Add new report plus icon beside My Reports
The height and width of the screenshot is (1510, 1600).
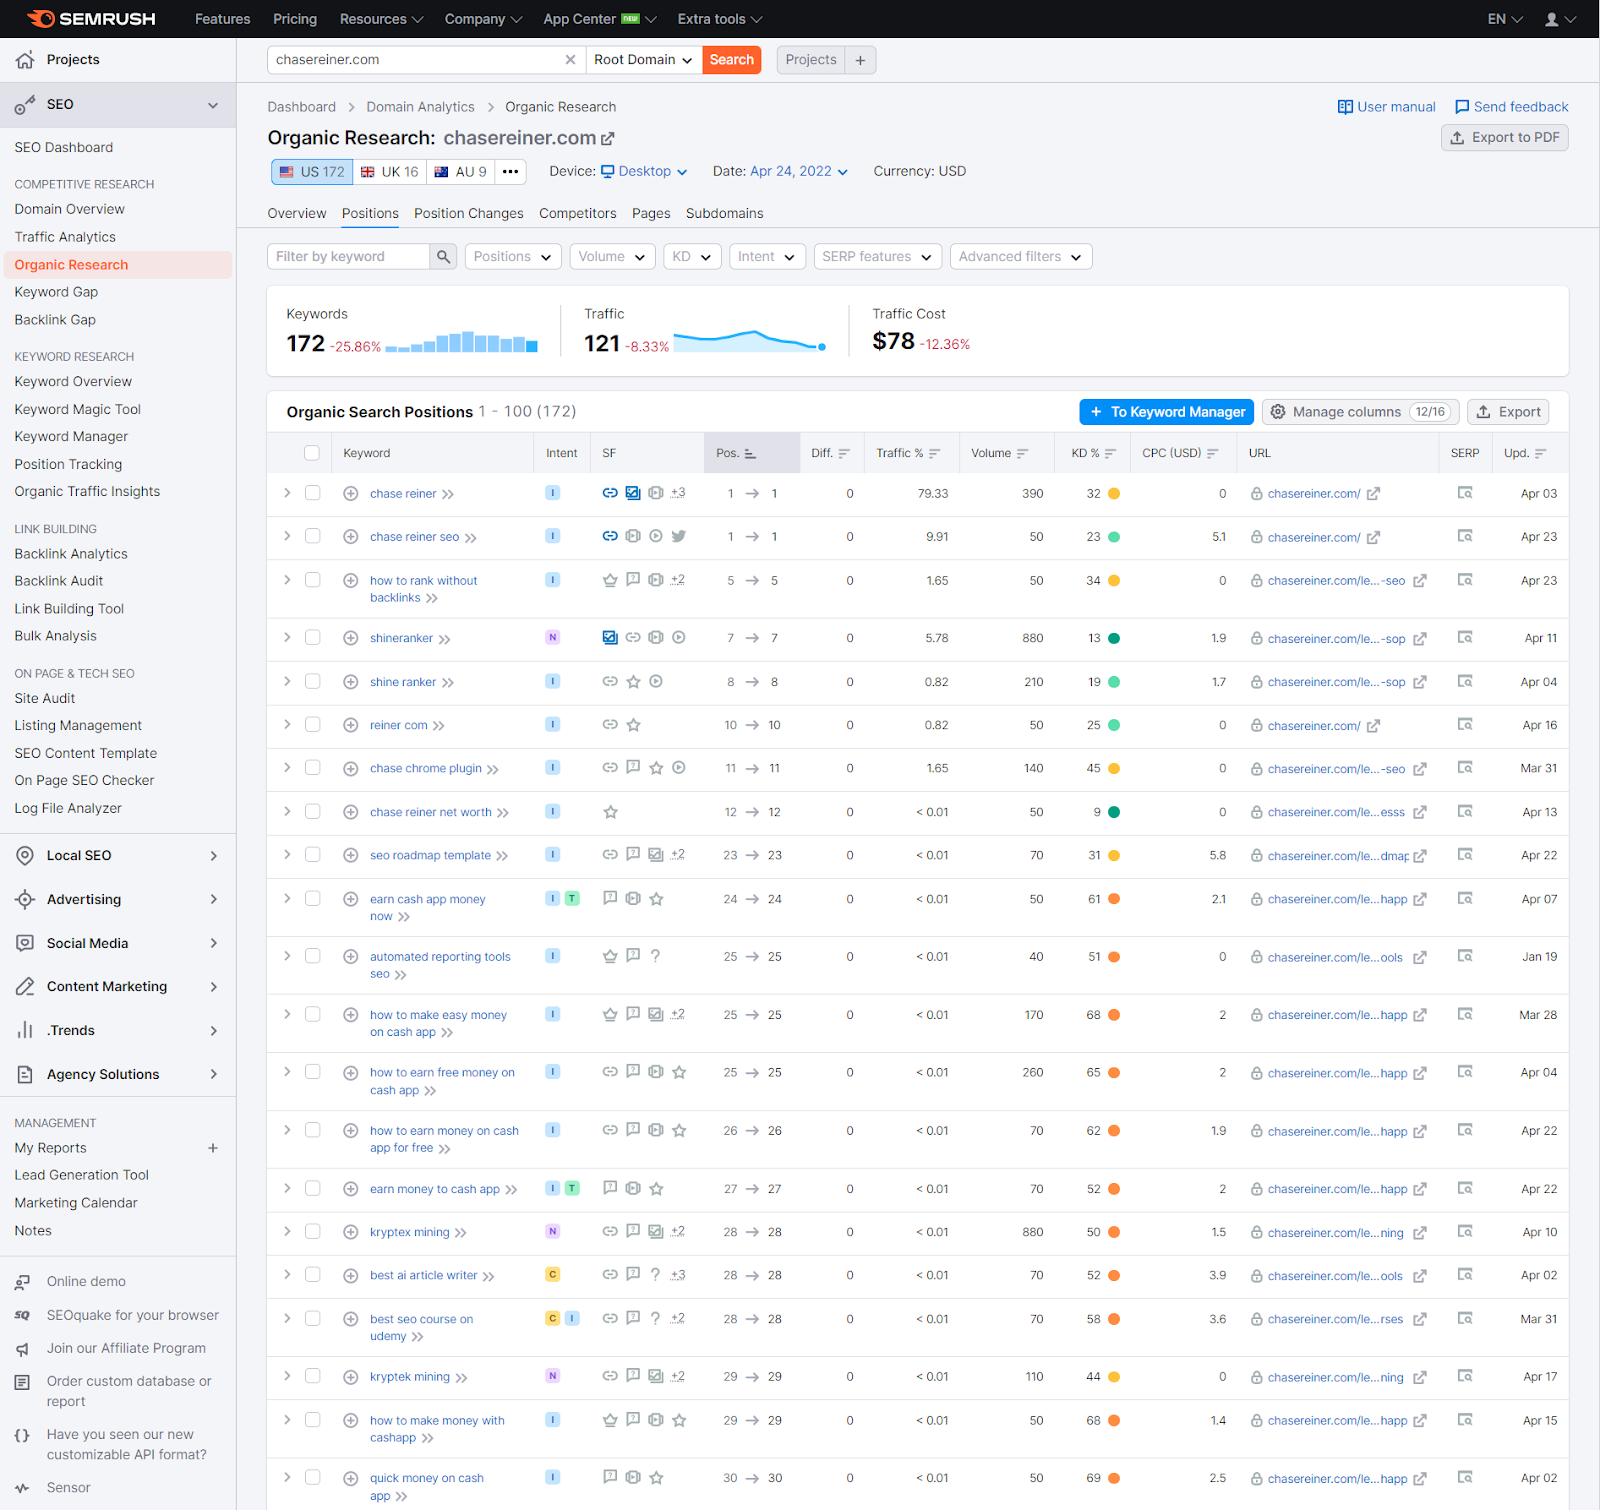tap(213, 1148)
